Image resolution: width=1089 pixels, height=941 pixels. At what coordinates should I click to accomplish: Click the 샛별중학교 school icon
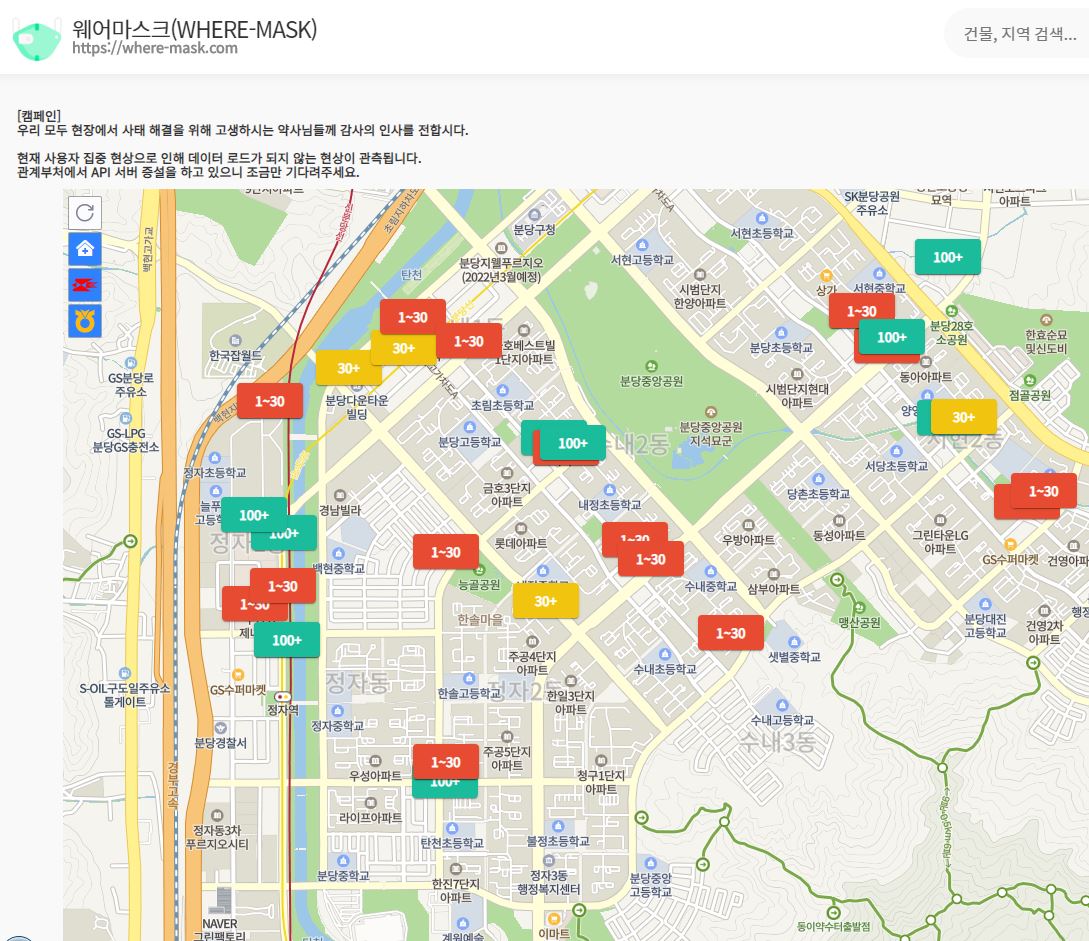coord(794,642)
